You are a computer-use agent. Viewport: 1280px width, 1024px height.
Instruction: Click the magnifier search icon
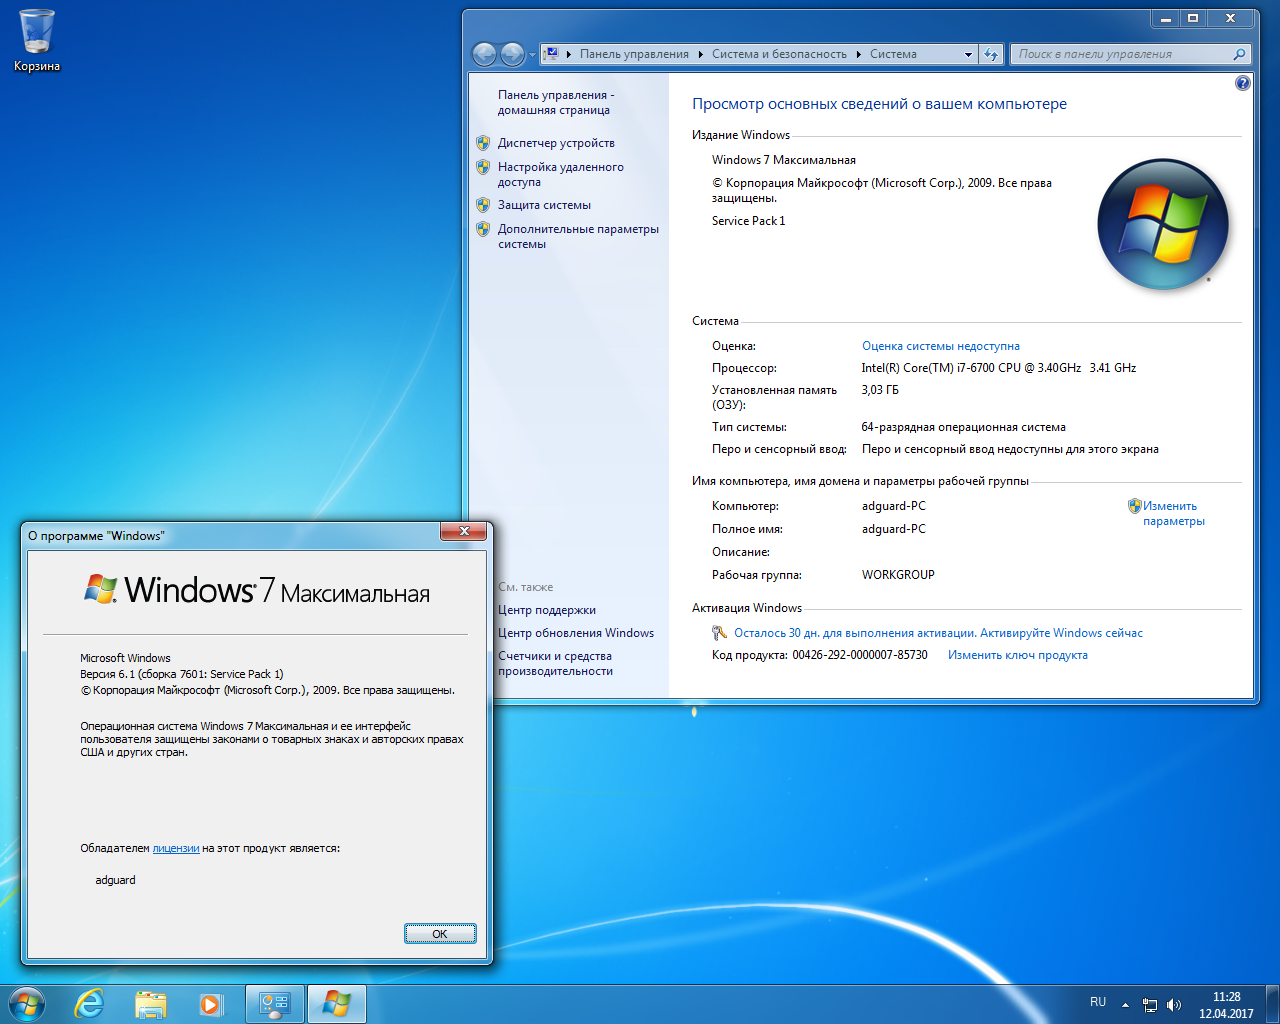tap(1240, 54)
